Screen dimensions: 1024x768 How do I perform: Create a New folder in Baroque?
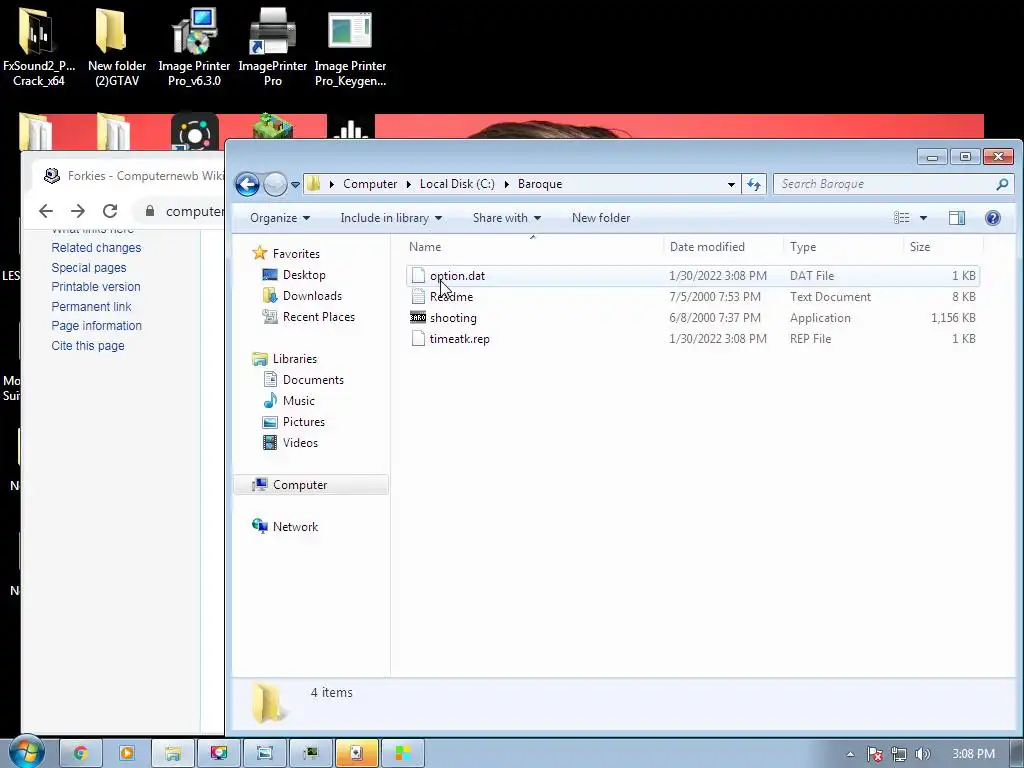[x=601, y=218]
